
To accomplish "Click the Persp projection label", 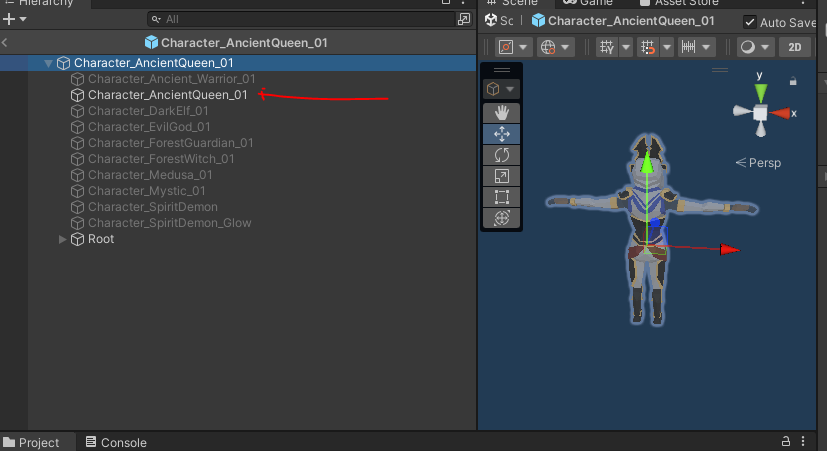I will click(x=758, y=162).
